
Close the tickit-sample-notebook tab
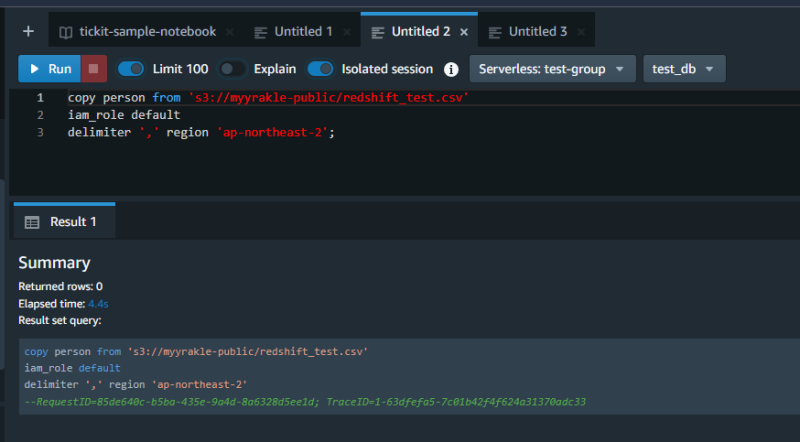click(x=230, y=32)
